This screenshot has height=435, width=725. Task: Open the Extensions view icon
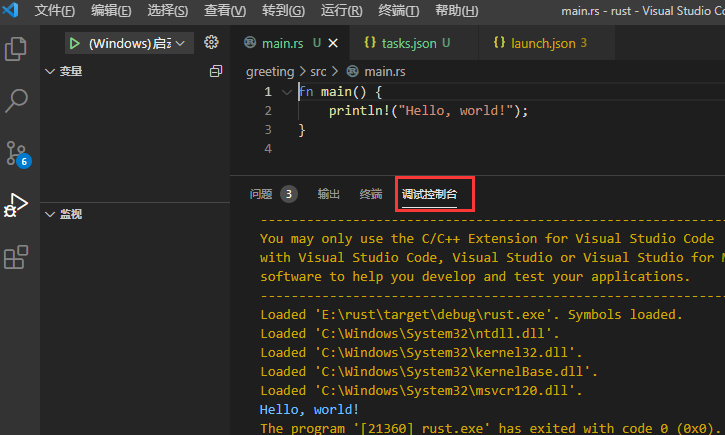click(16, 258)
